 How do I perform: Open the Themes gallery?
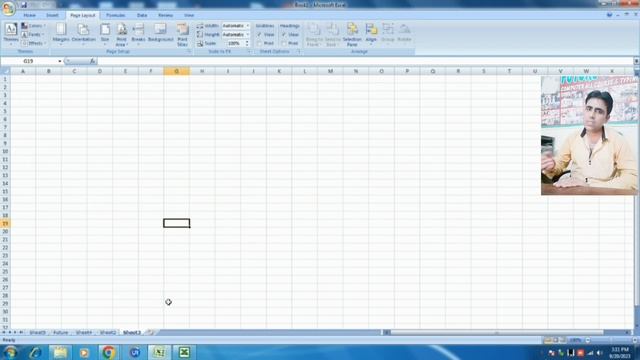11,35
